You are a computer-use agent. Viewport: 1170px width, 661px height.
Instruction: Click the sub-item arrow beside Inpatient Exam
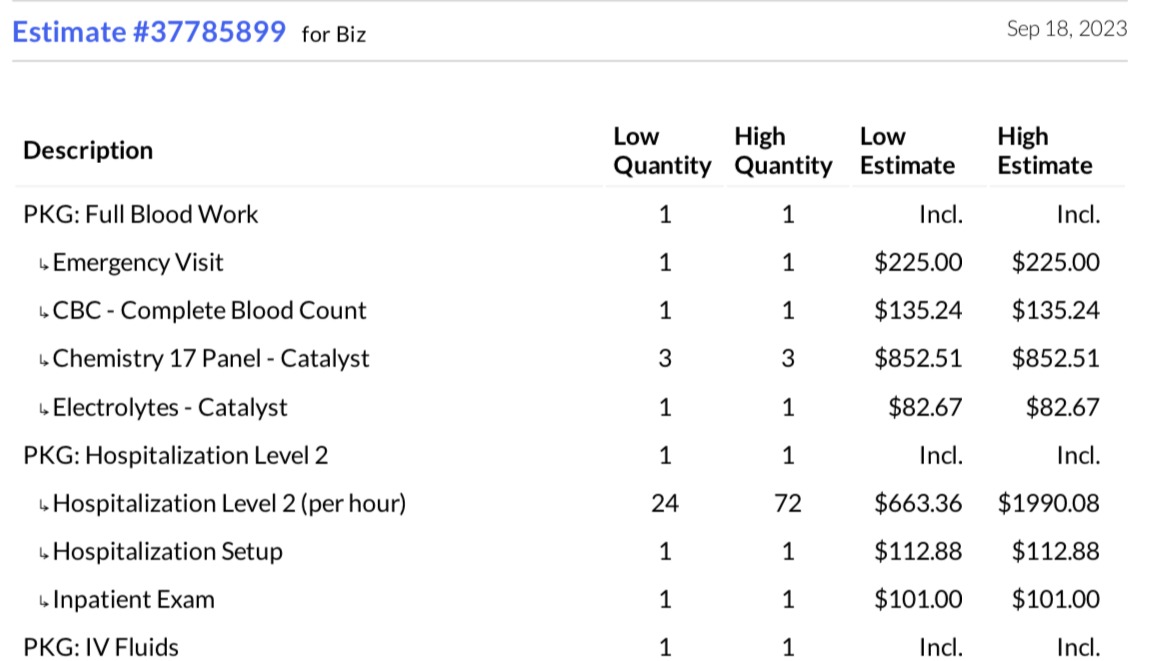click(44, 602)
